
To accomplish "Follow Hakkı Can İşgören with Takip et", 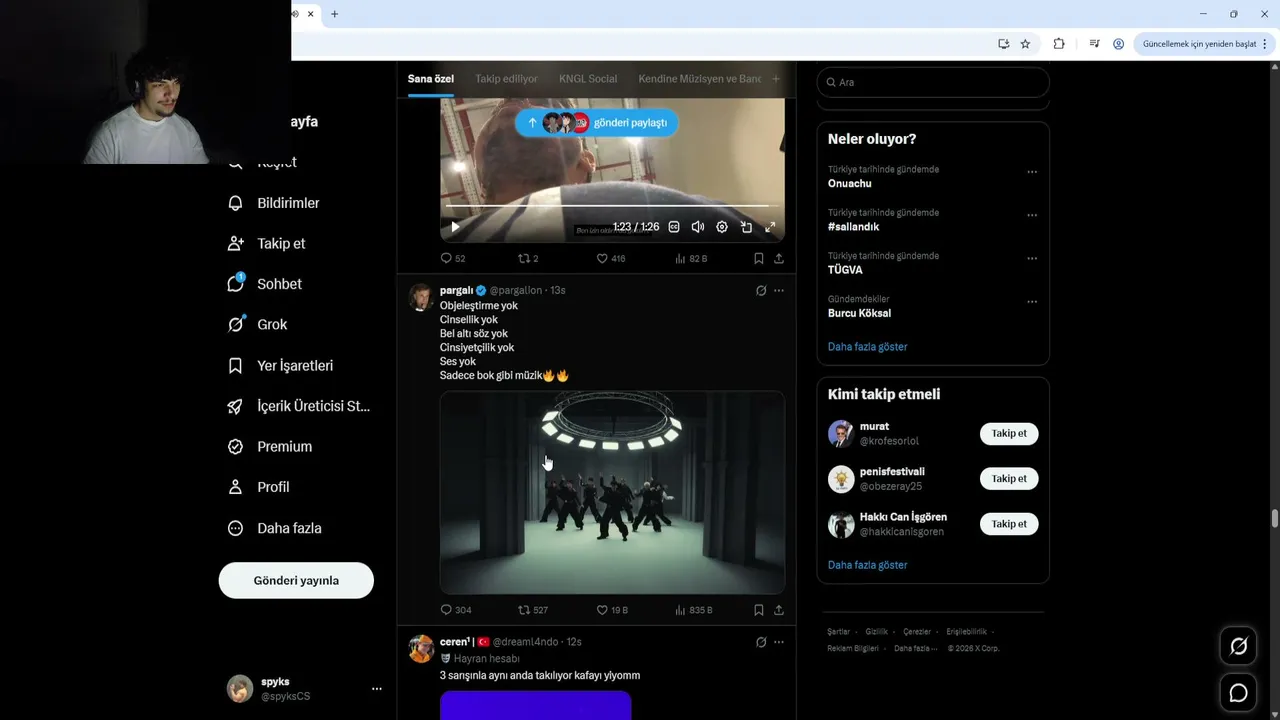I will click(1009, 524).
